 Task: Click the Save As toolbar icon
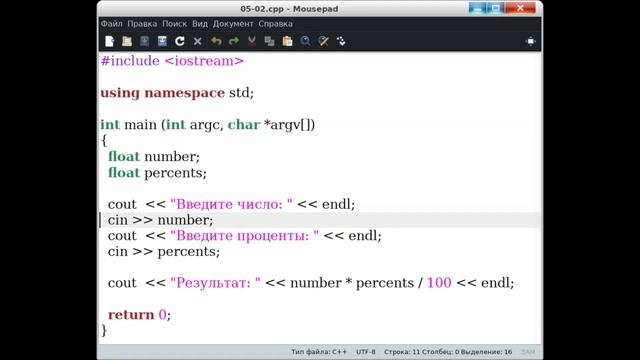(x=162, y=41)
